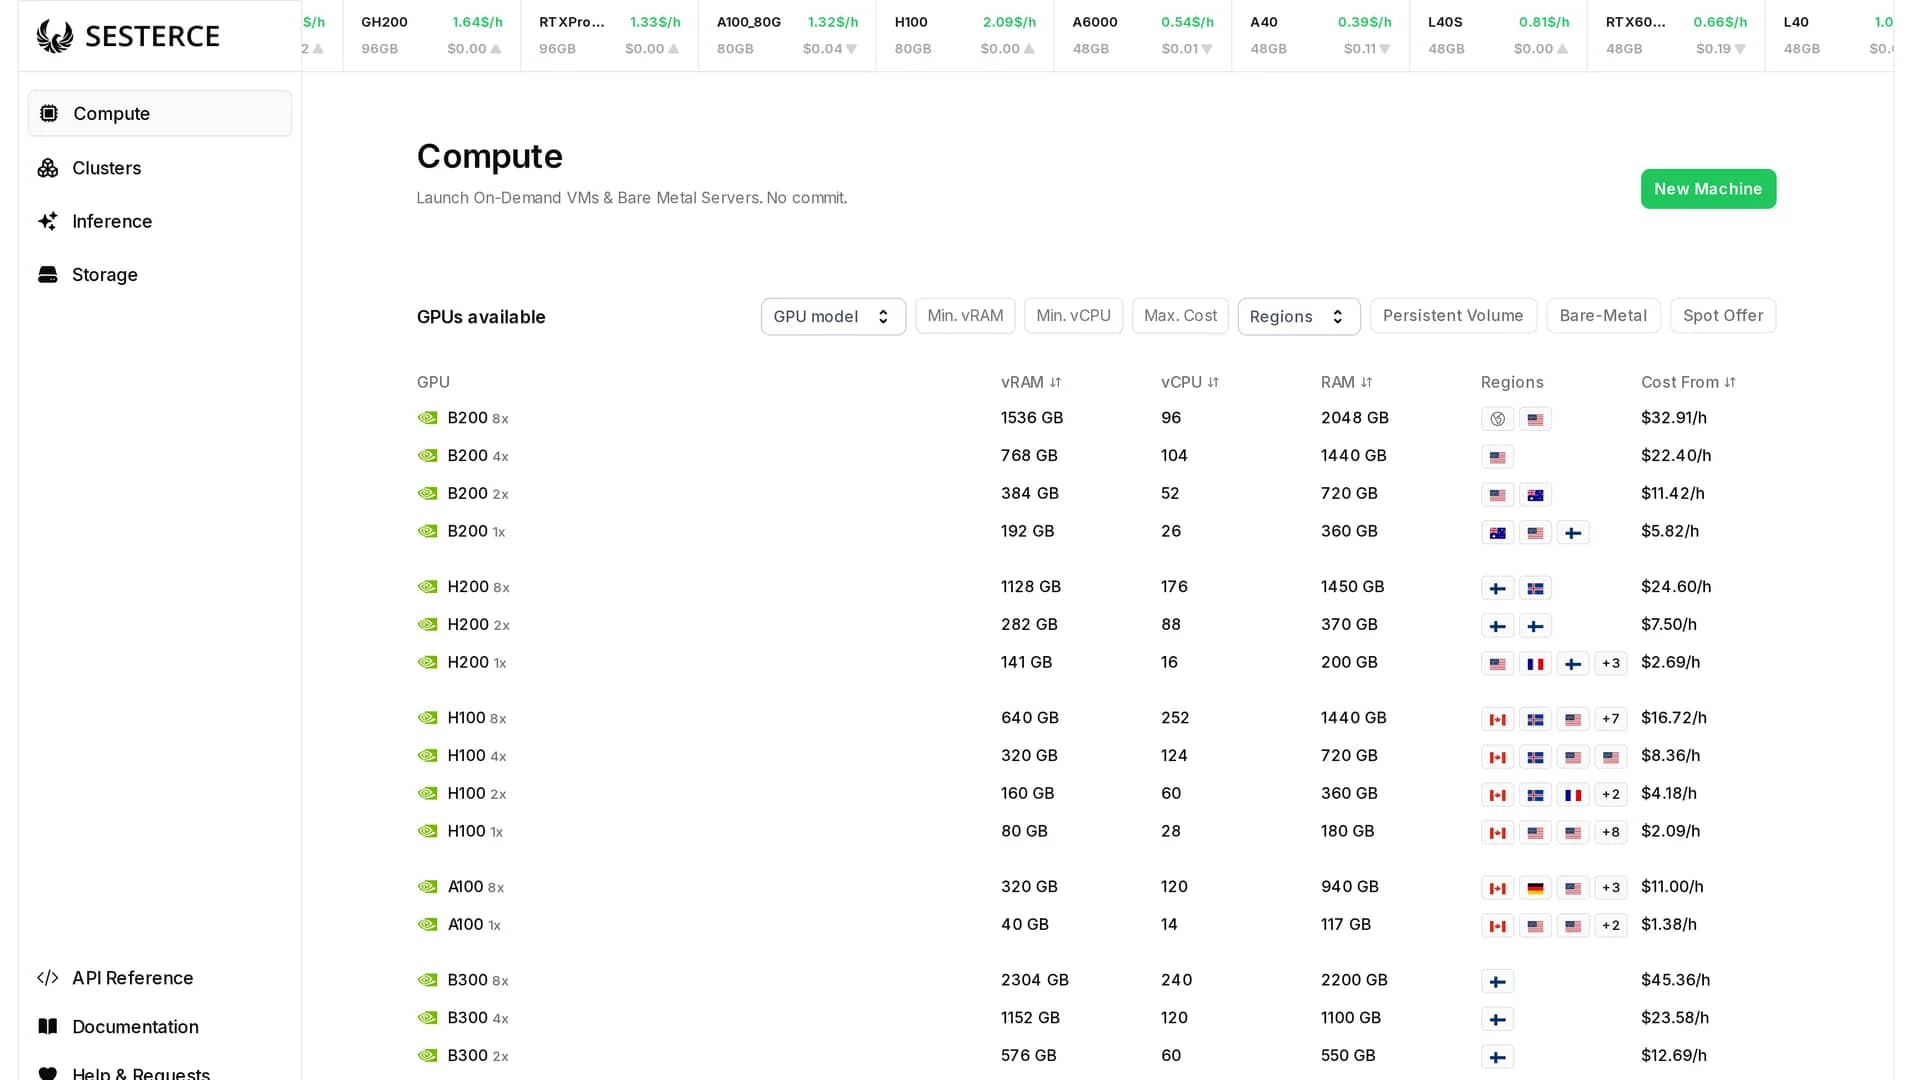Click the Canada flag on H100 8x row

click(x=1497, y=719)
